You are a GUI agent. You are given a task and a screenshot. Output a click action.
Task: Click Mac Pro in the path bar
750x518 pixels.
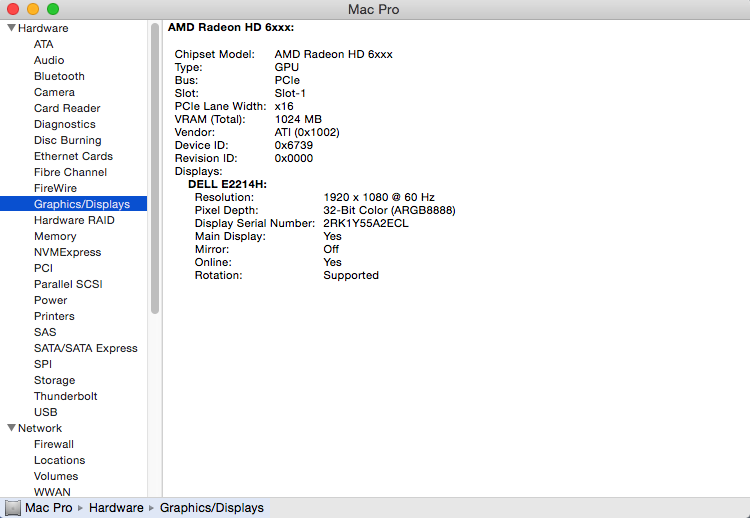tap(49, 507)
